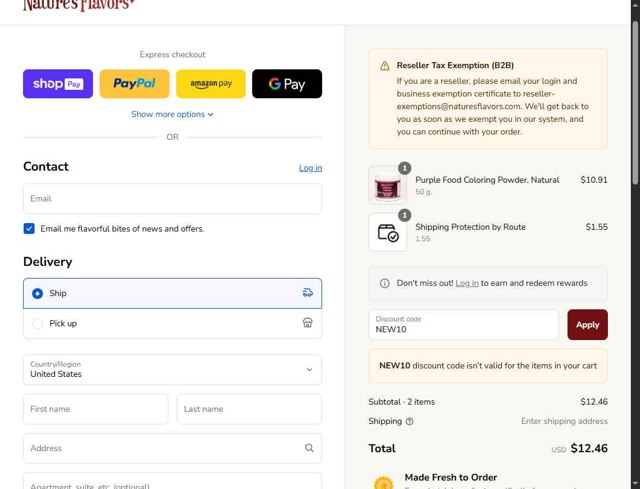Click the Subtotal - 2 items label

(401, 402)
